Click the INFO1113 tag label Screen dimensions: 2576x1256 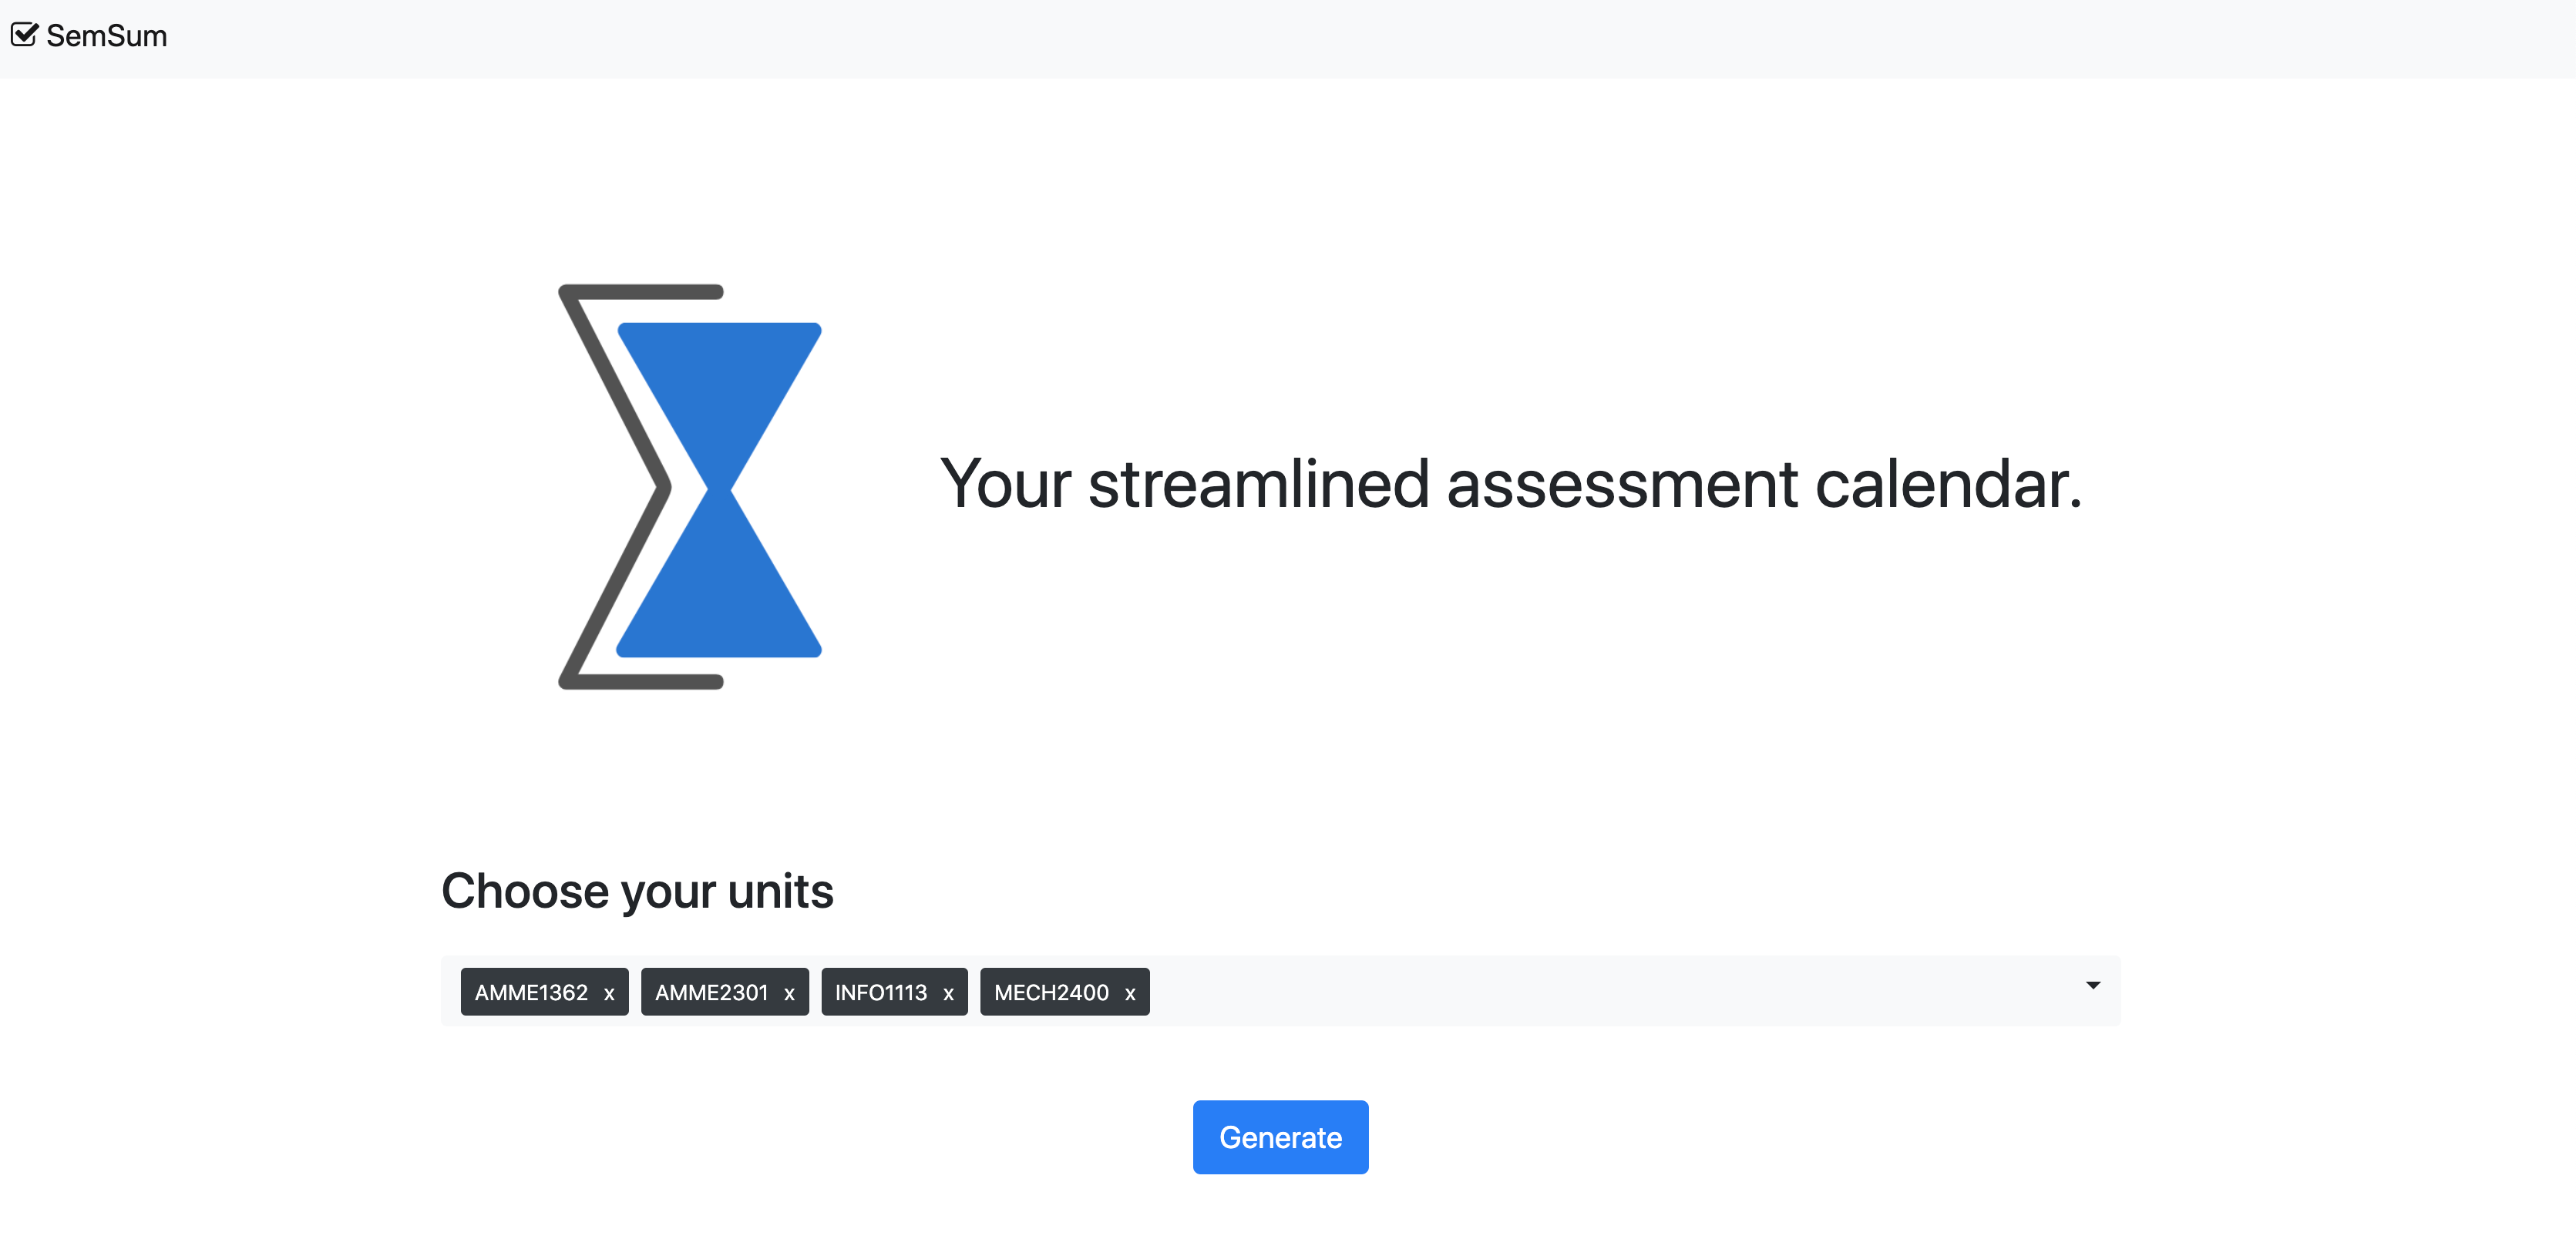[880, 992]
